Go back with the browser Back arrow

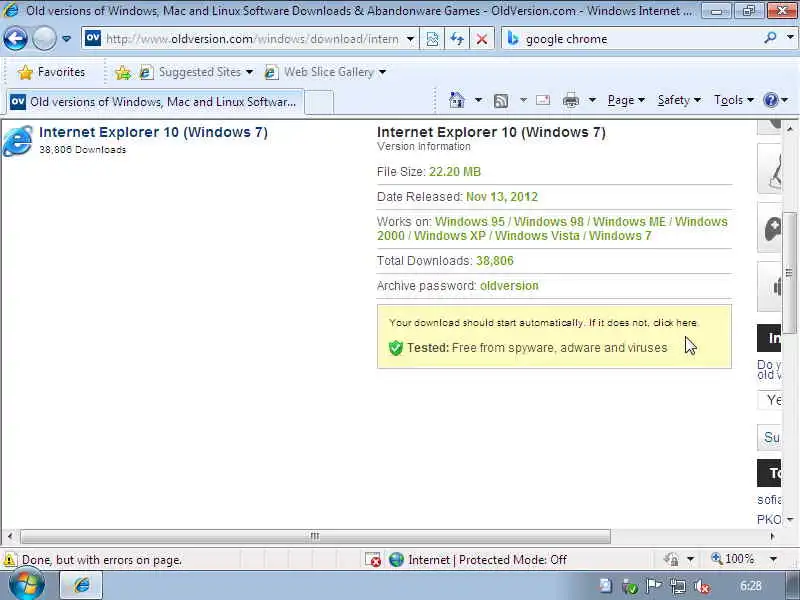coord(15,38)
